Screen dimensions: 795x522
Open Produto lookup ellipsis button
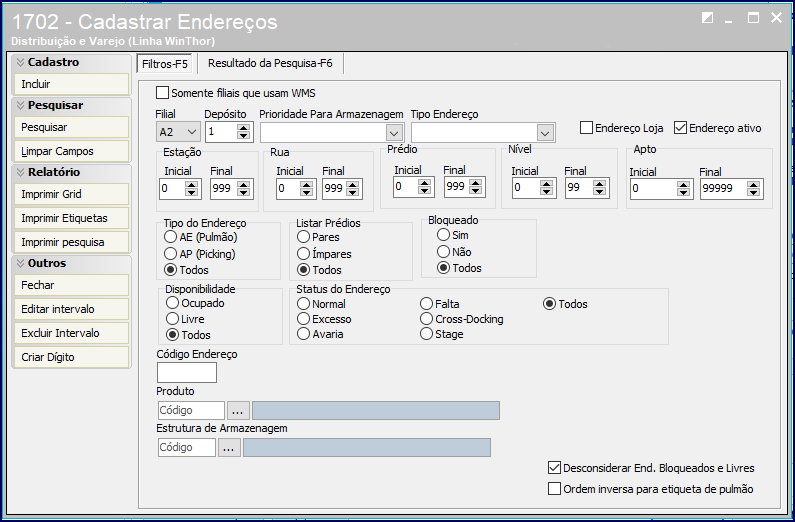coord(238,410)
